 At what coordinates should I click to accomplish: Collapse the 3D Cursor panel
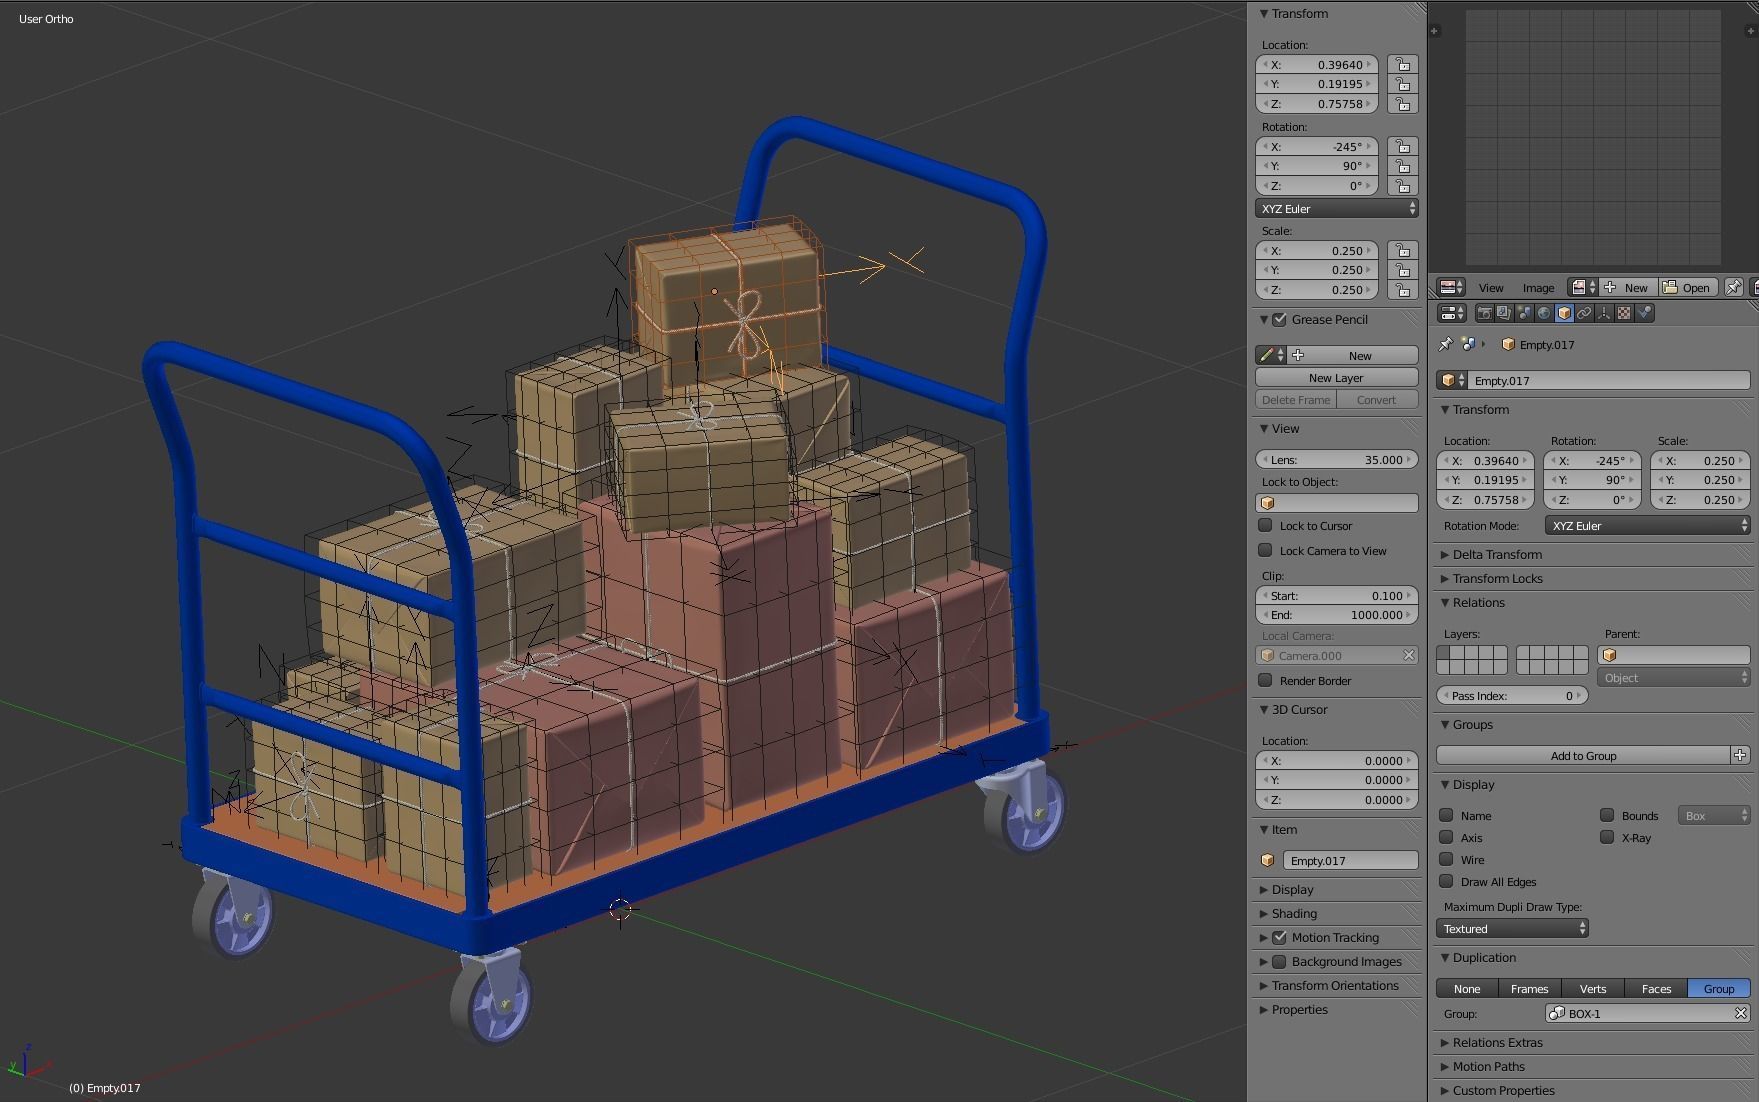(1297, 709)
